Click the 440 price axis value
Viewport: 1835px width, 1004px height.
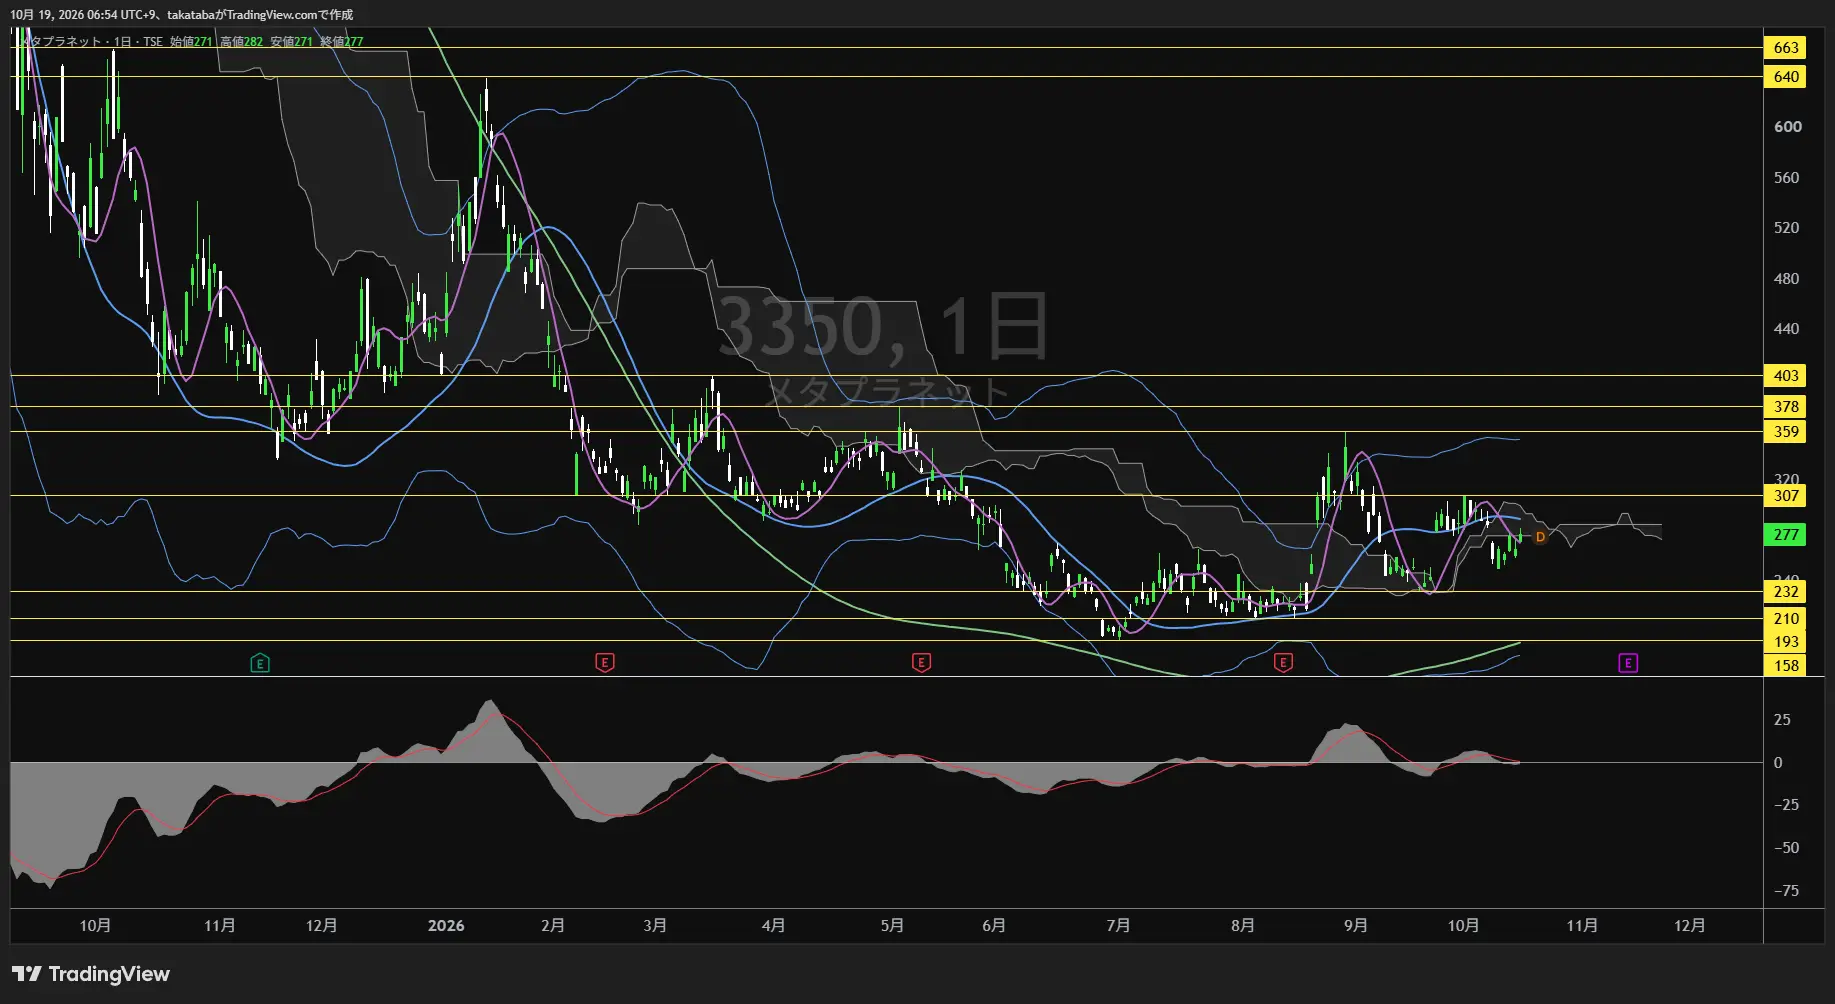click(1787, 329)
